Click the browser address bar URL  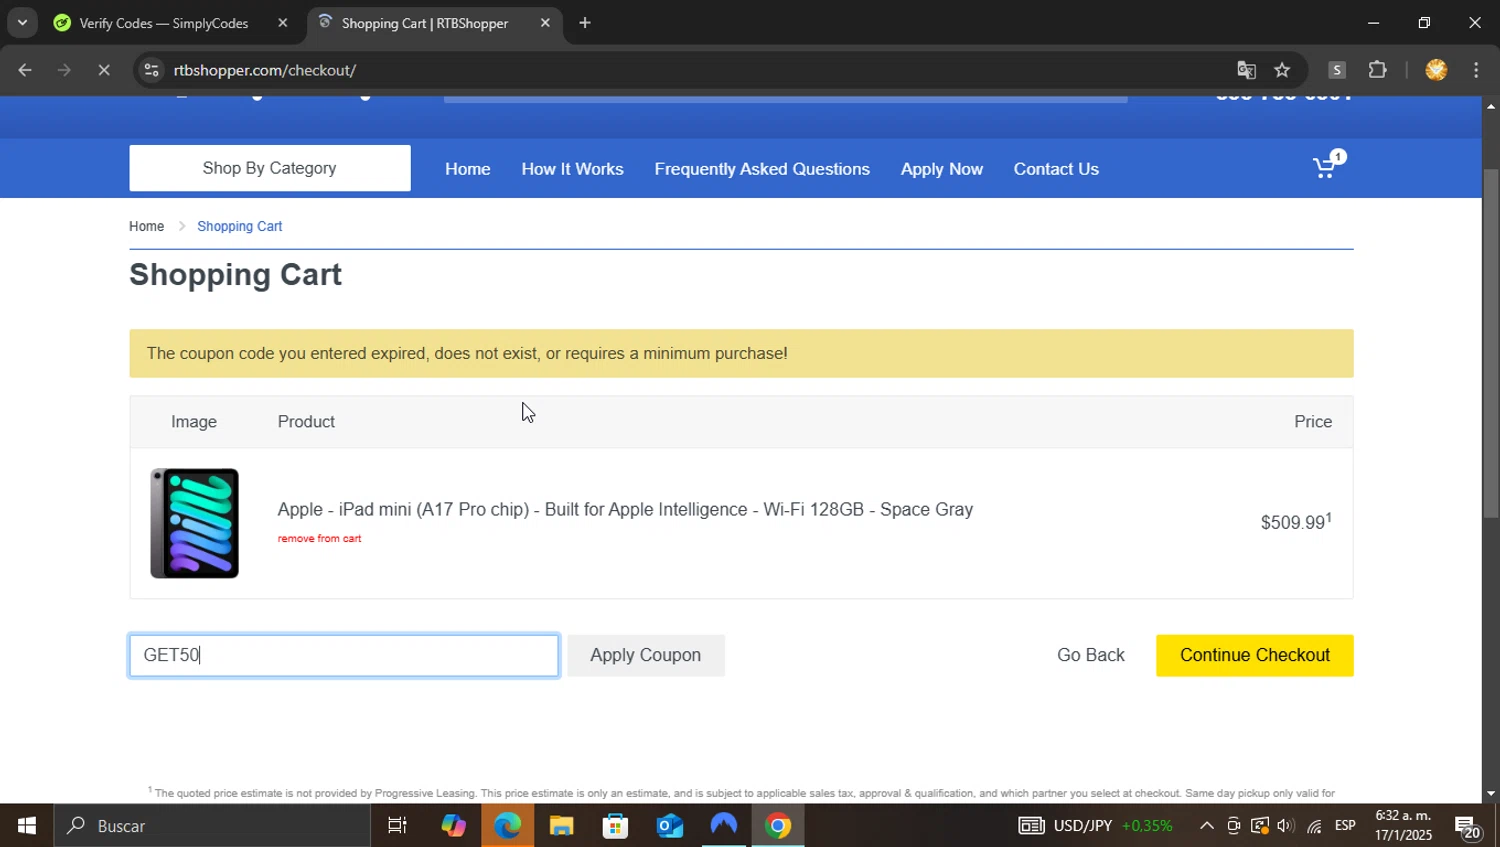click(x=265, y=70)
